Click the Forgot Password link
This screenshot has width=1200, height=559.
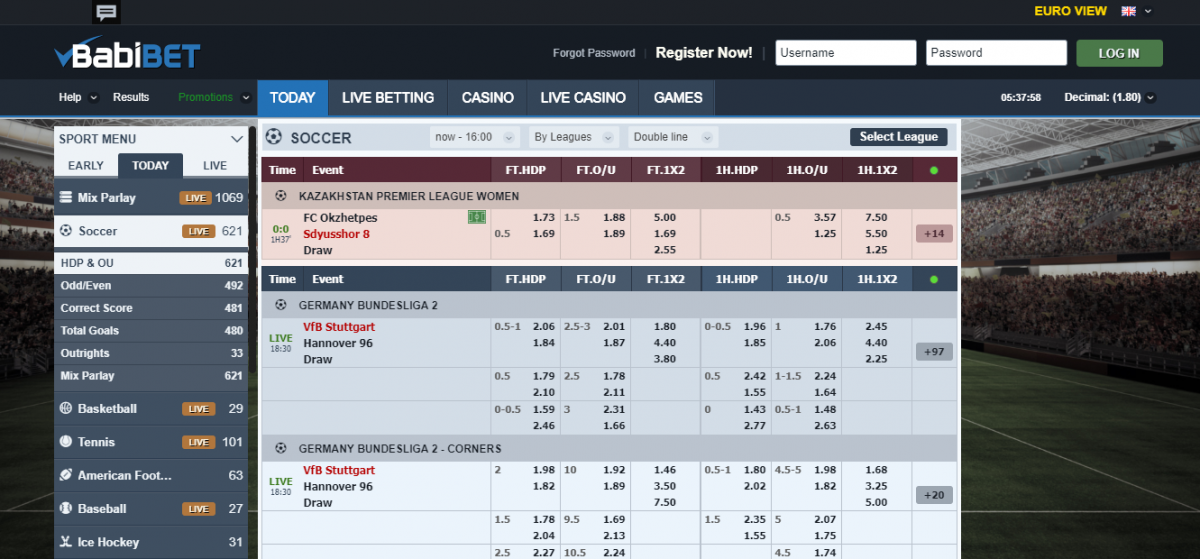[x=594, y=53]
